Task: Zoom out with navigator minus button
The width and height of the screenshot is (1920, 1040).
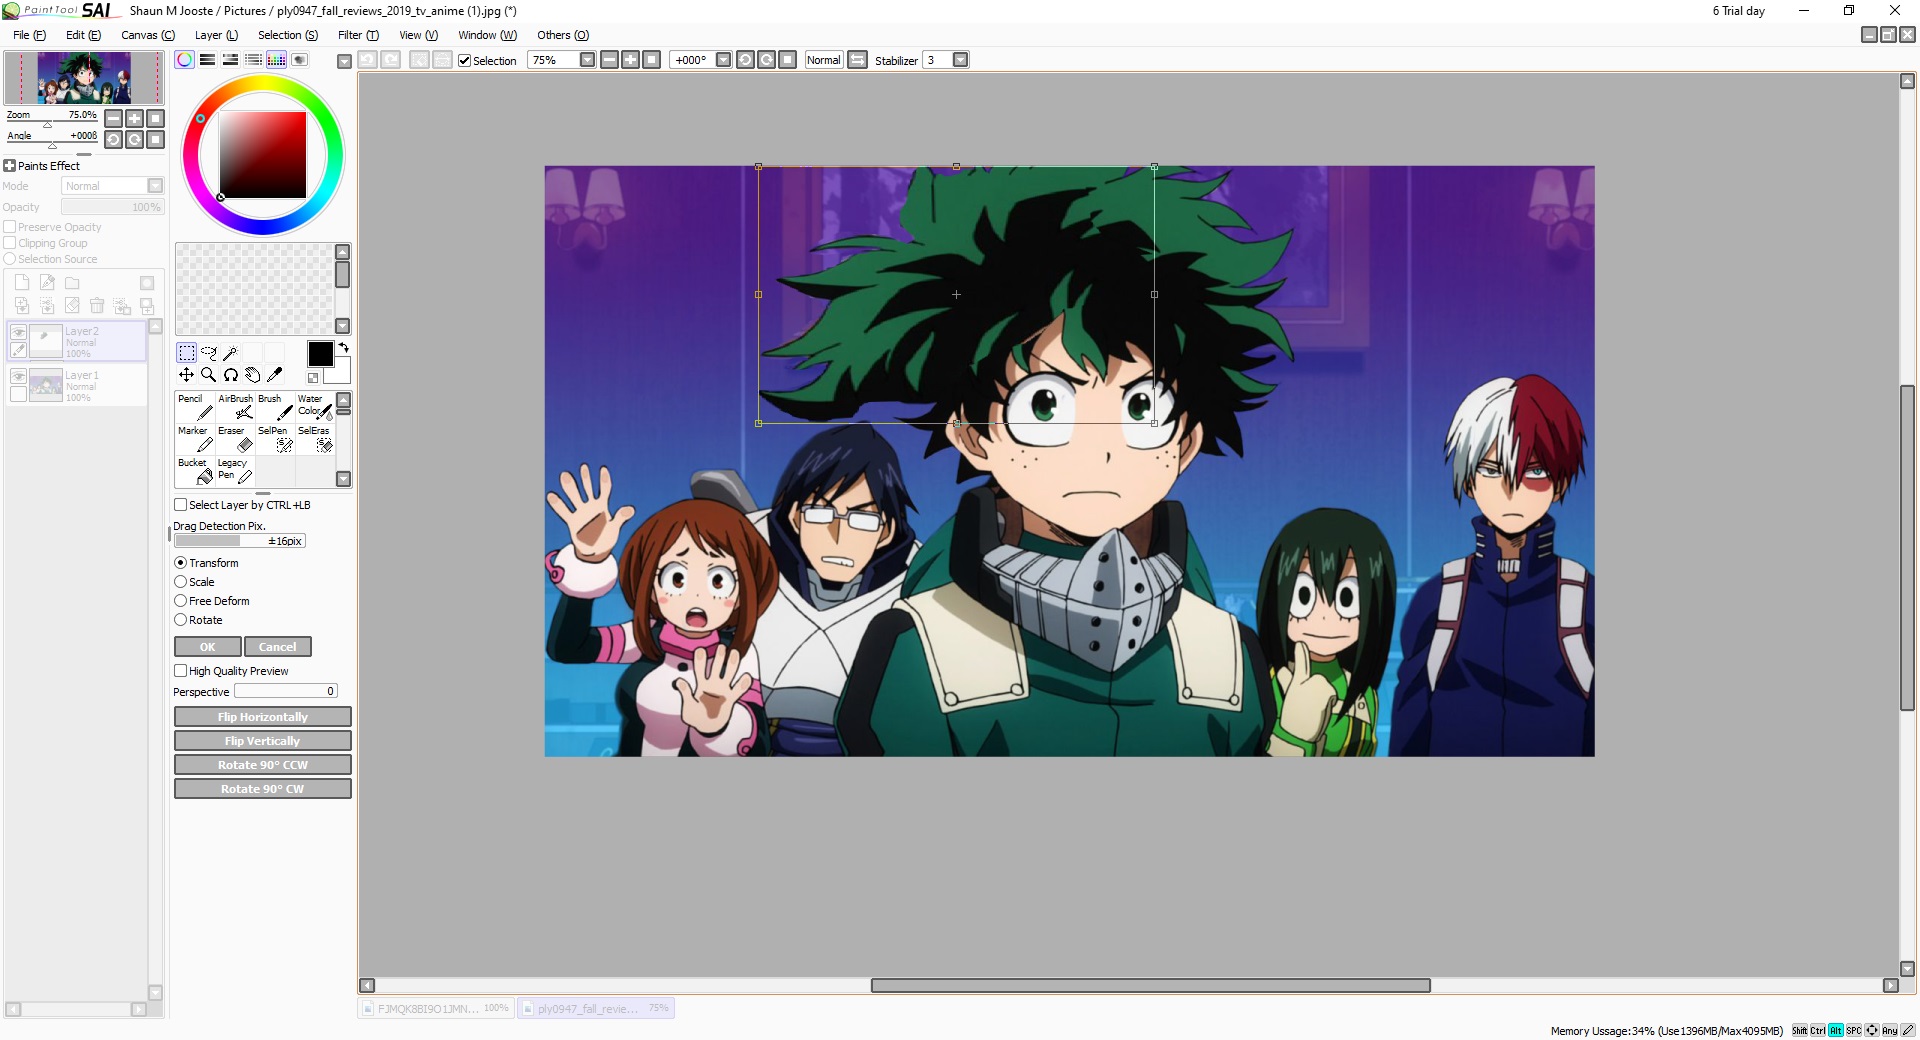Action: pos(114,118)
